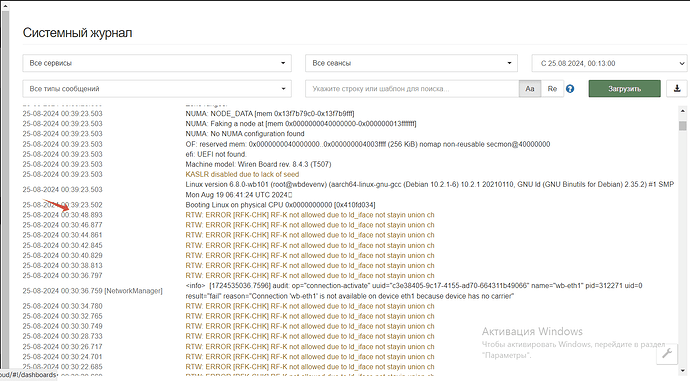Open the 'Все типы сообщений' dropdown
Viewport: 690px width, 381px height.
157,89
